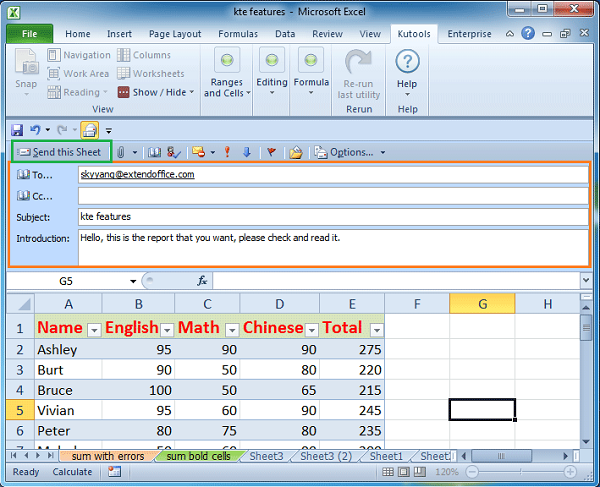Viewport: 600px width, 487px height.
Task: Switch to the Data ribbon tab
Action: (285, 34)
